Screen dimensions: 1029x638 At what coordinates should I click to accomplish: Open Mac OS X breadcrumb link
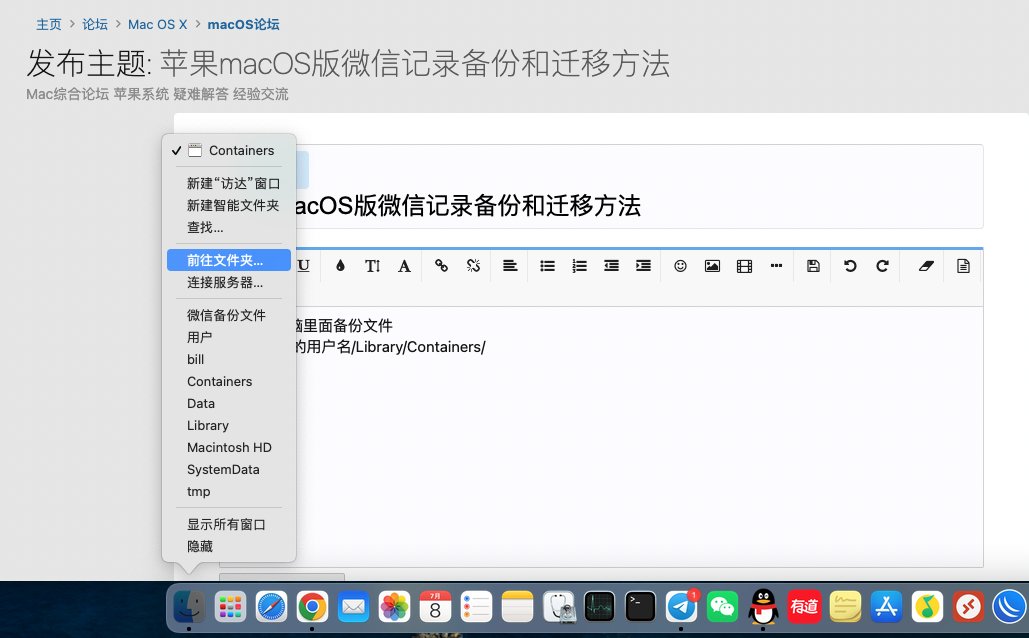tap(158, 24)
